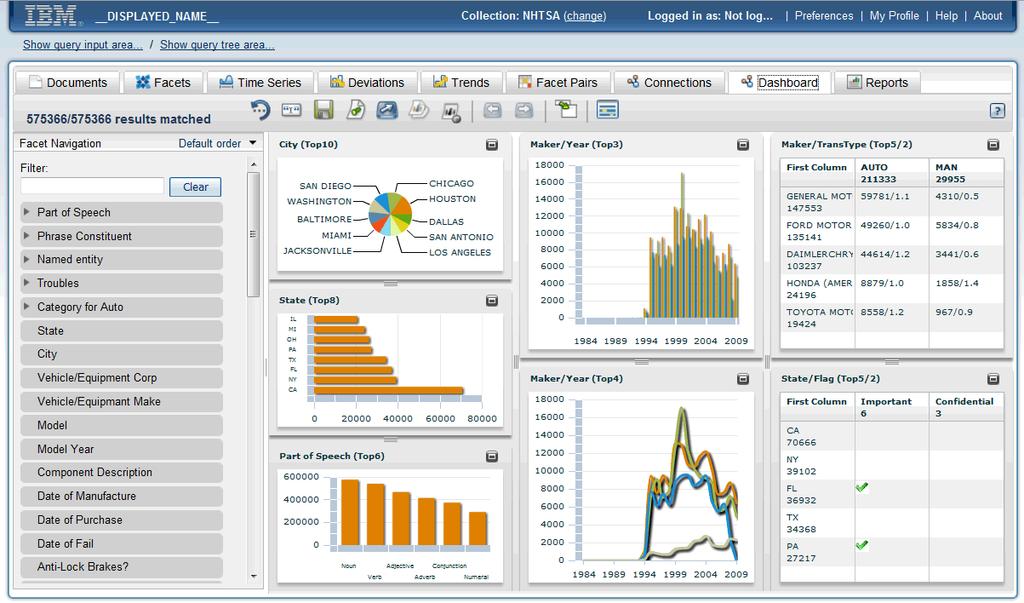Click the Clear filter button
The height and width of the screenshot is (603, 1024).
(195, 187)
